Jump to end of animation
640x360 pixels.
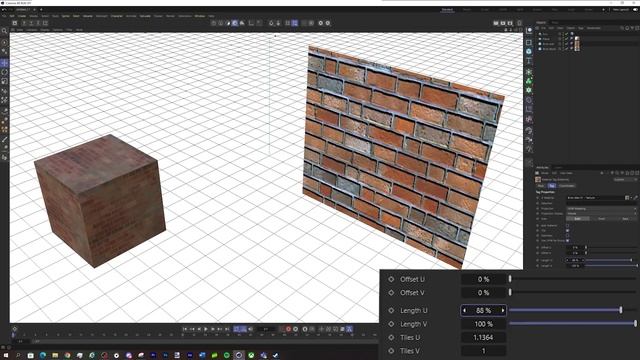click(227, 329)
